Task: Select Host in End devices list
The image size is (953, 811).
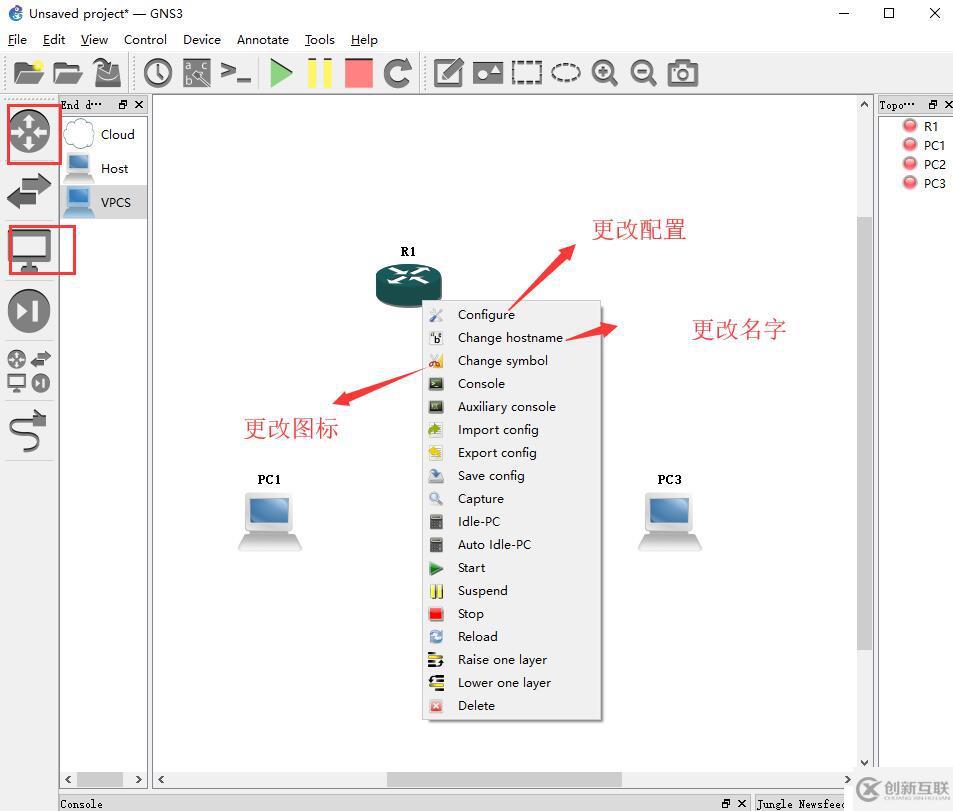Action: [x=104, y=168]
